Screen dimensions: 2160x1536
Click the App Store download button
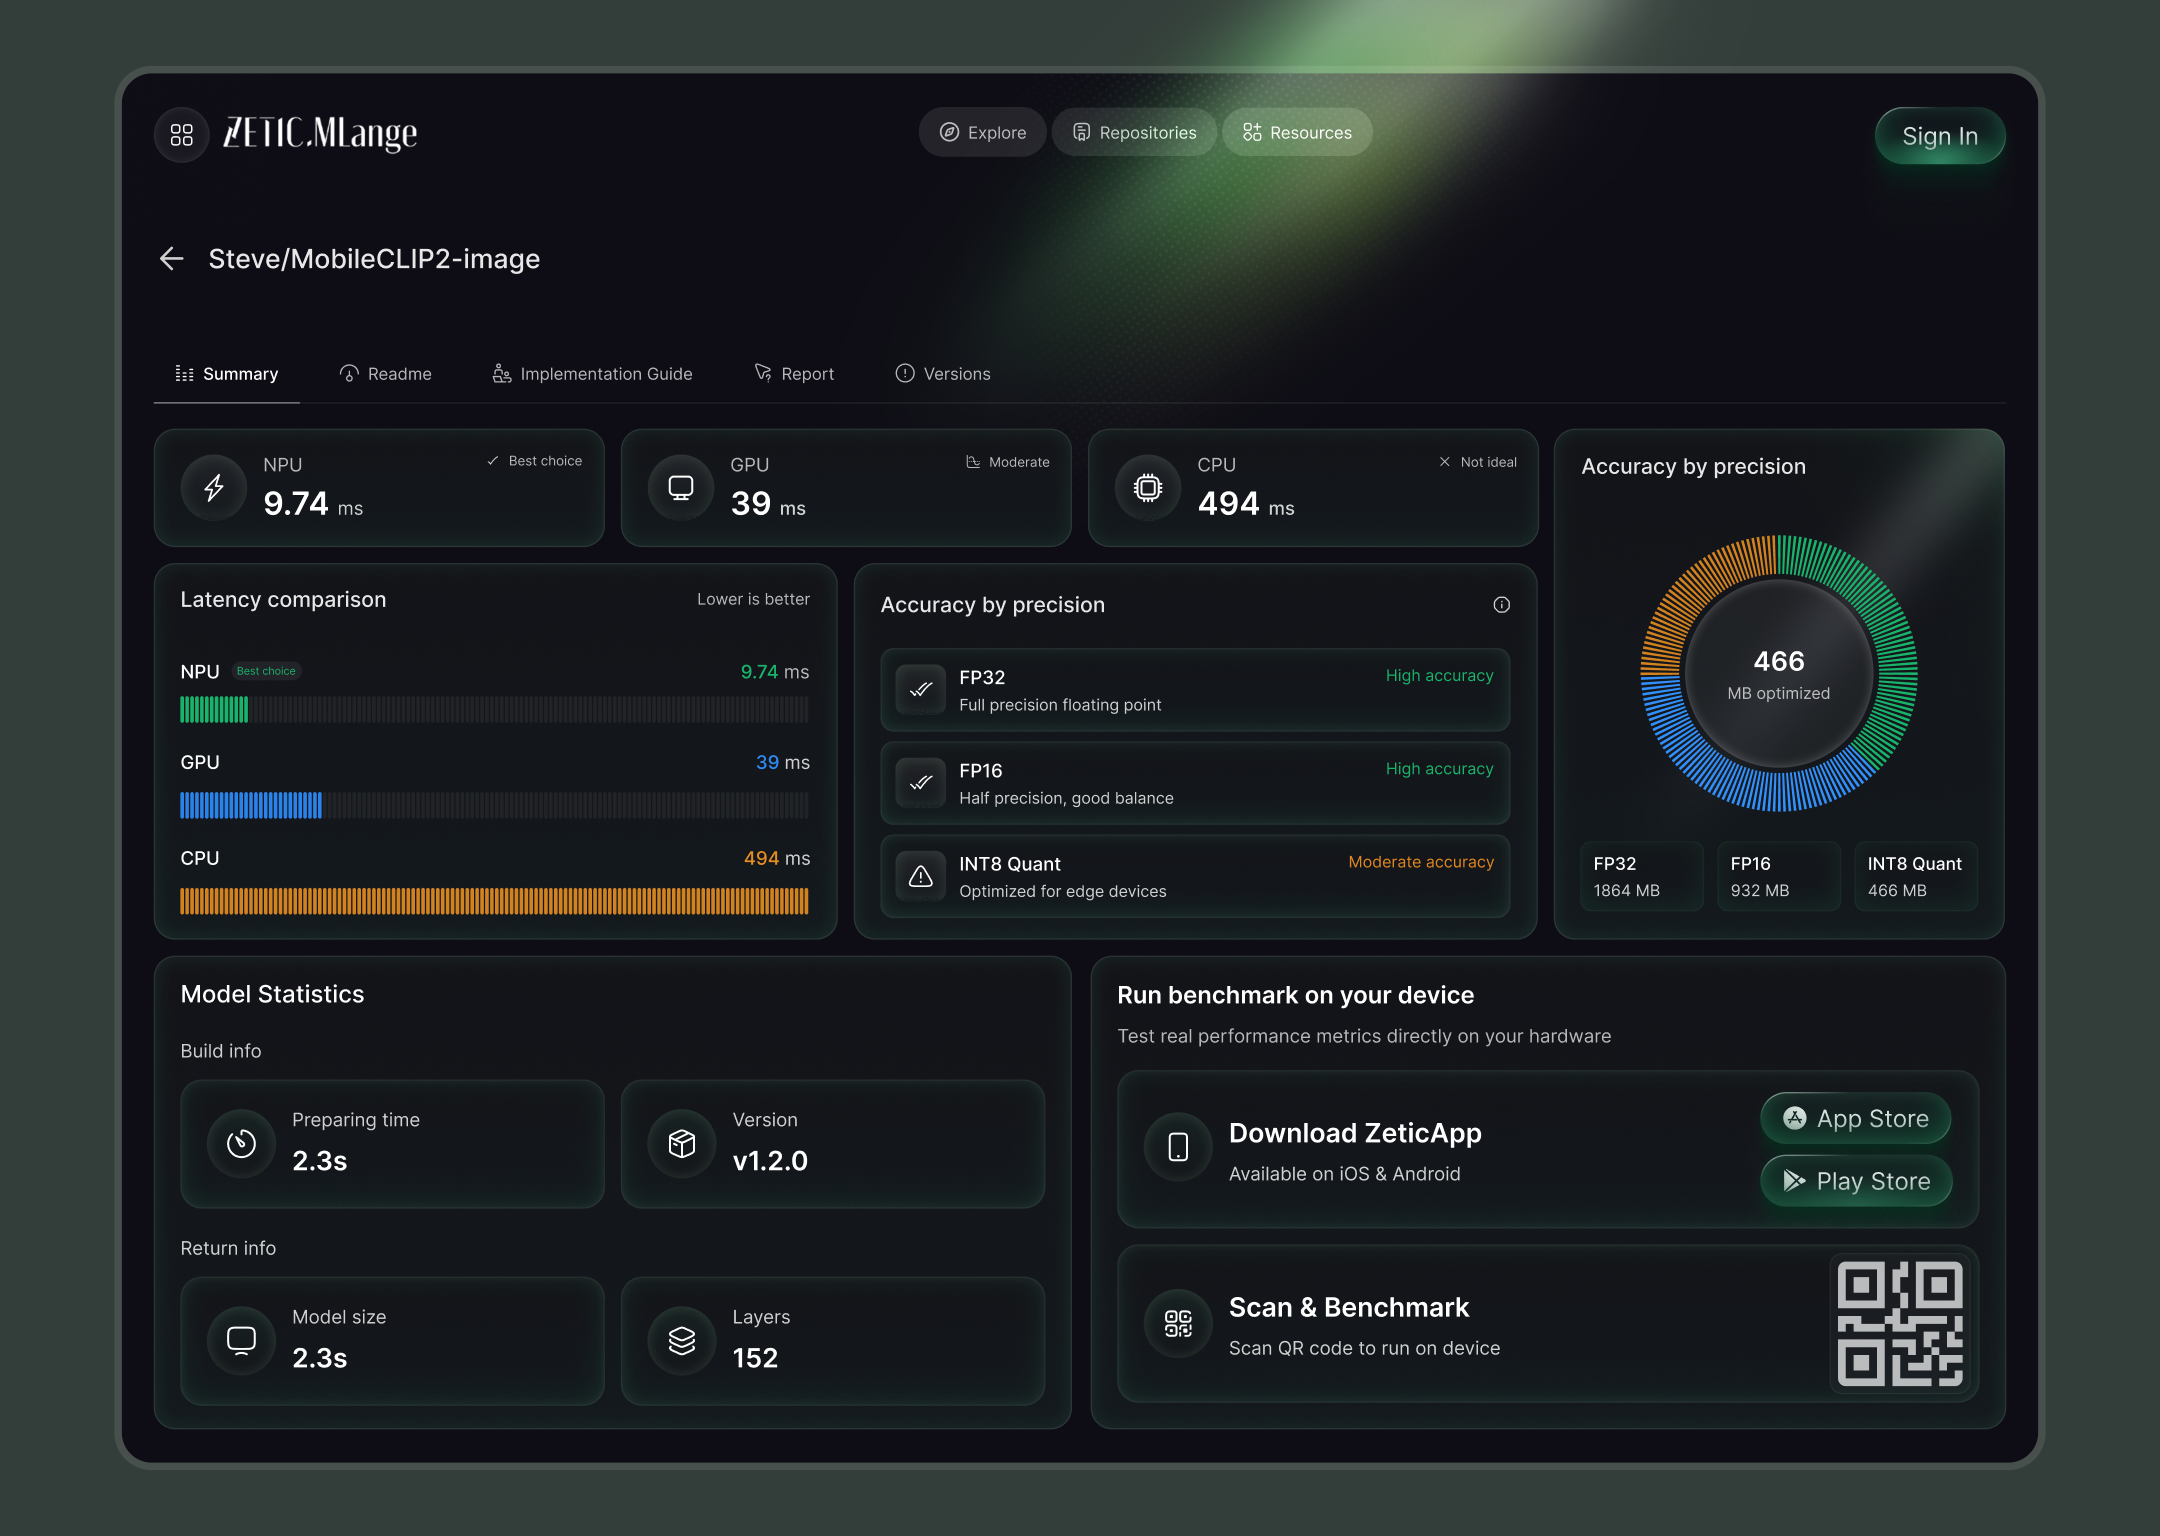point(1856,1119)
